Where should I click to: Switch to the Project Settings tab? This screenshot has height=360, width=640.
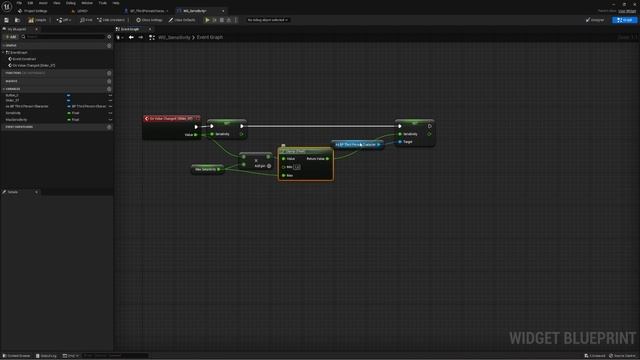point(33,11)
